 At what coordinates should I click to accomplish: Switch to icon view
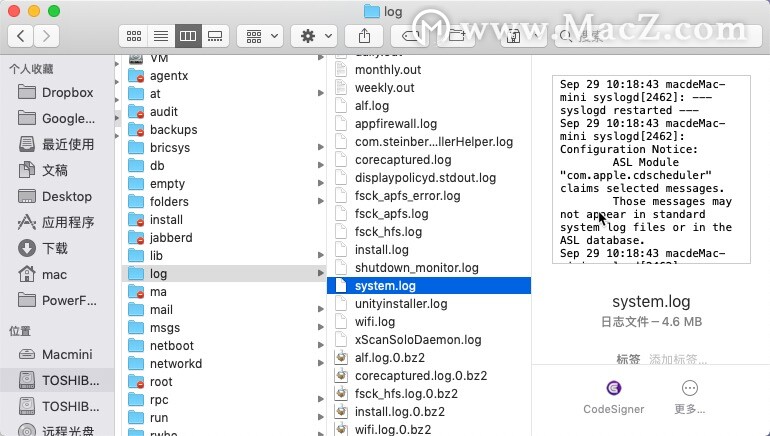coord(134,36)
